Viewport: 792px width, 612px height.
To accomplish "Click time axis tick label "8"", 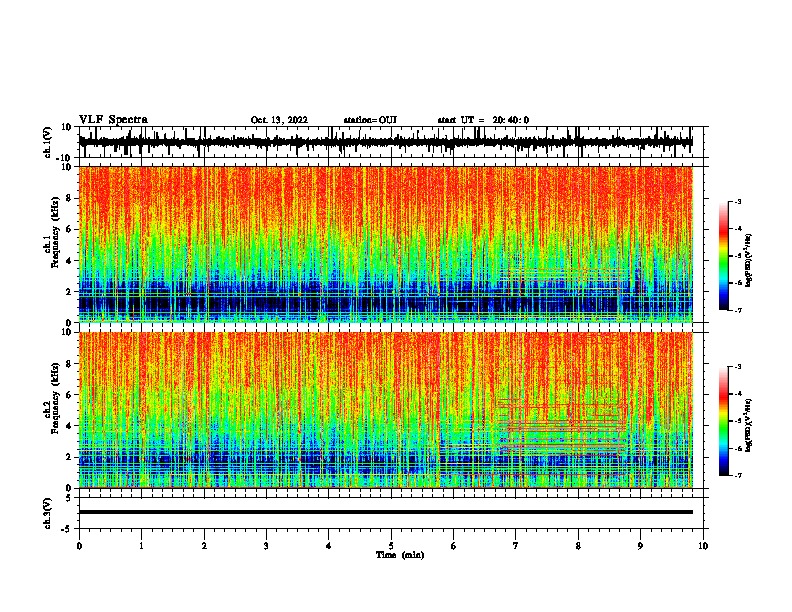I will pos(578,546).
